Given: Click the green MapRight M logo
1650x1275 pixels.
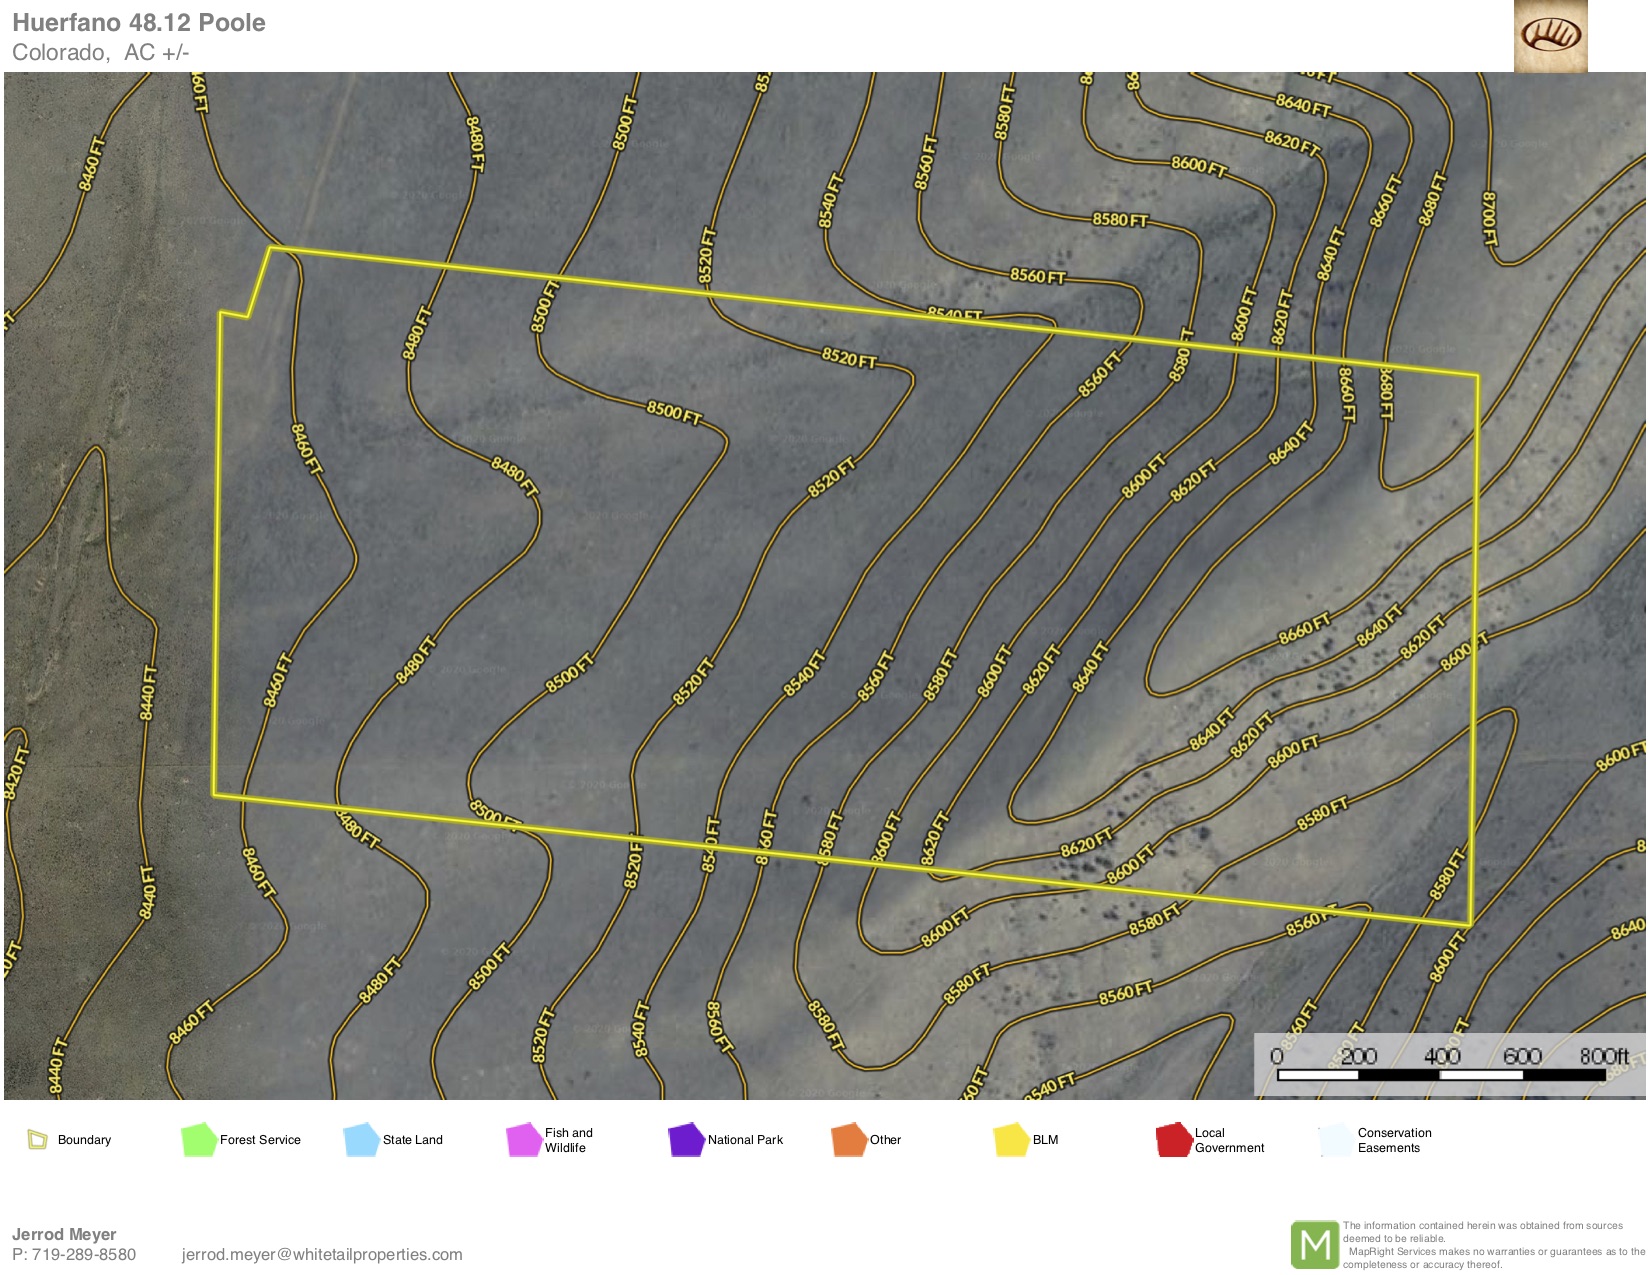Looking at the screenshot, I should [1314, 1245].
